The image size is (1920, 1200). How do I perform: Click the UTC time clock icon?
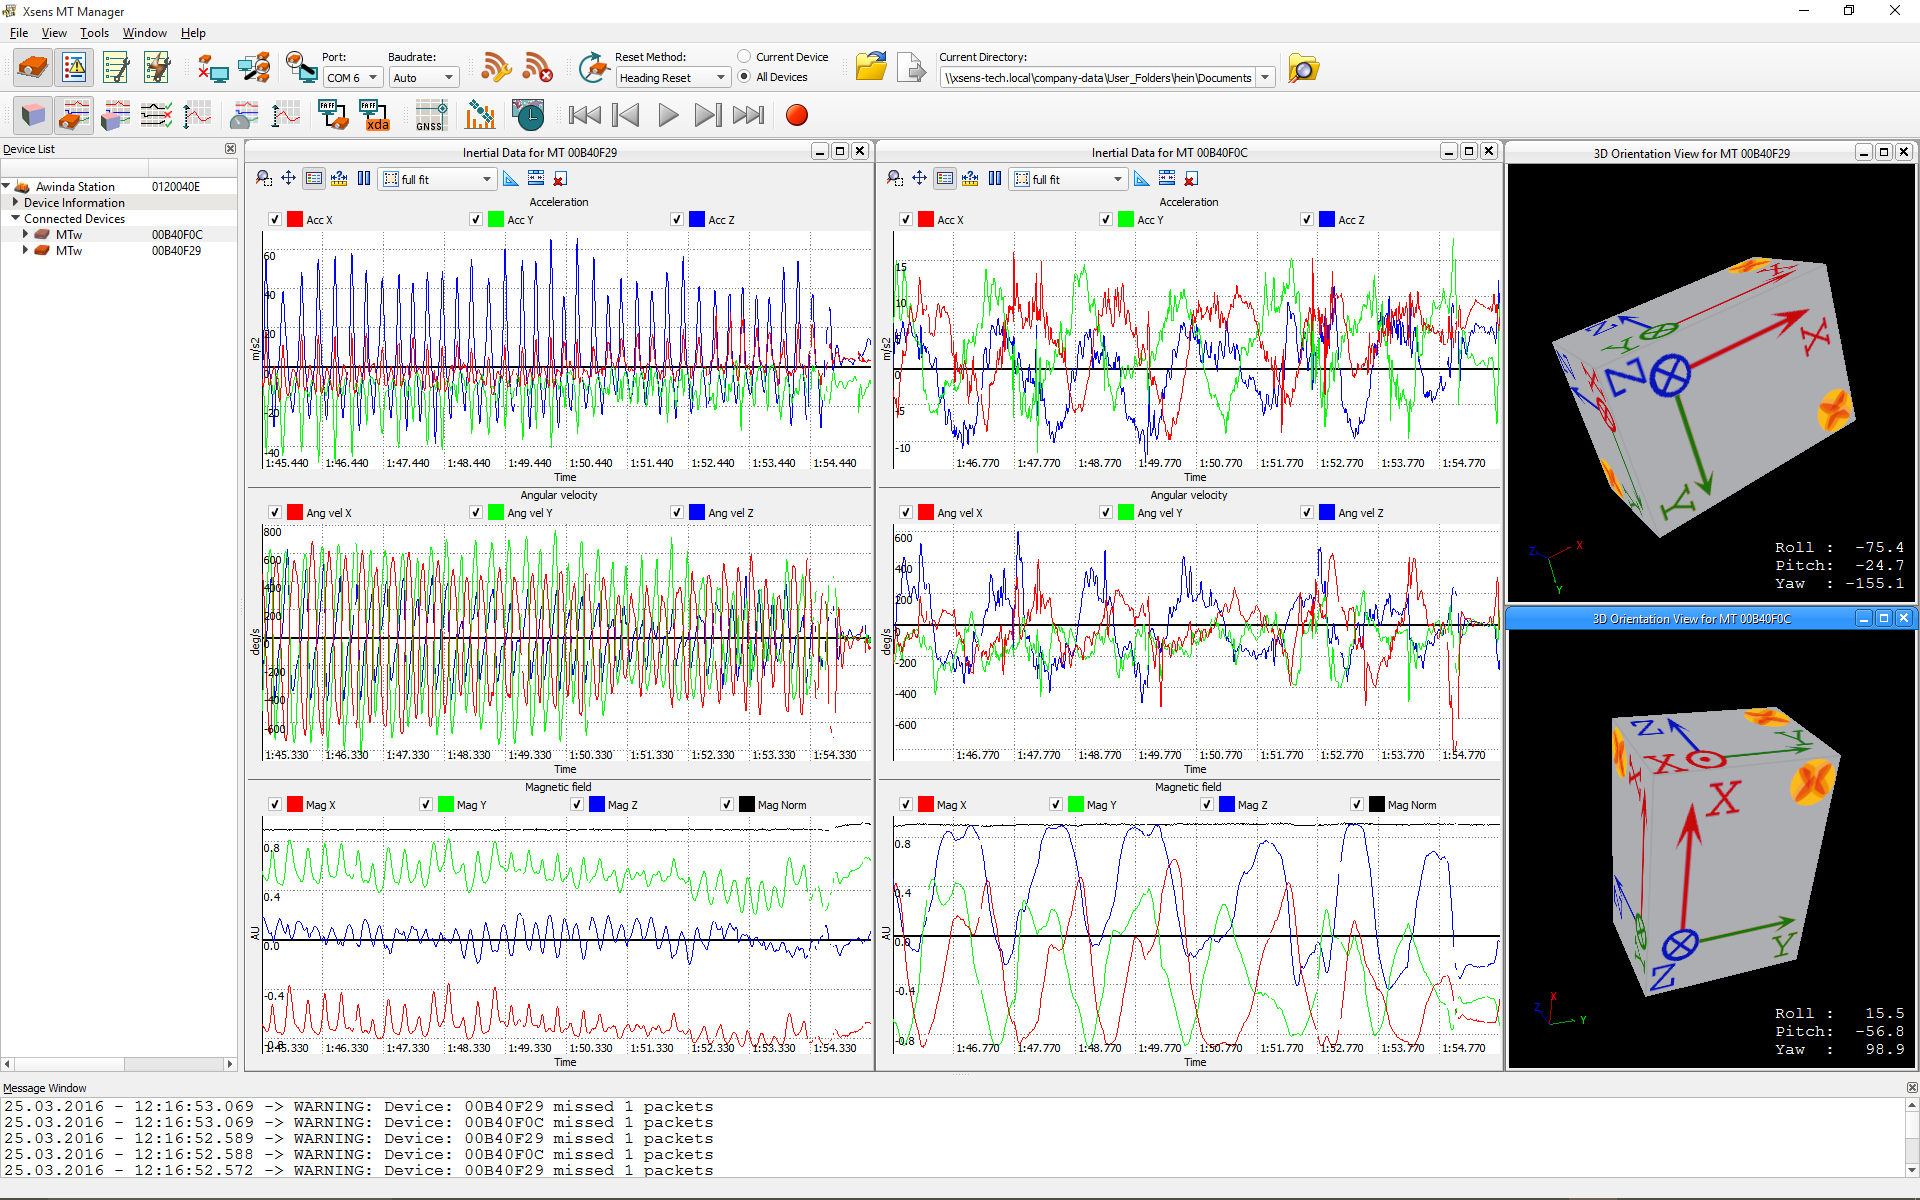tap(528, 115)
